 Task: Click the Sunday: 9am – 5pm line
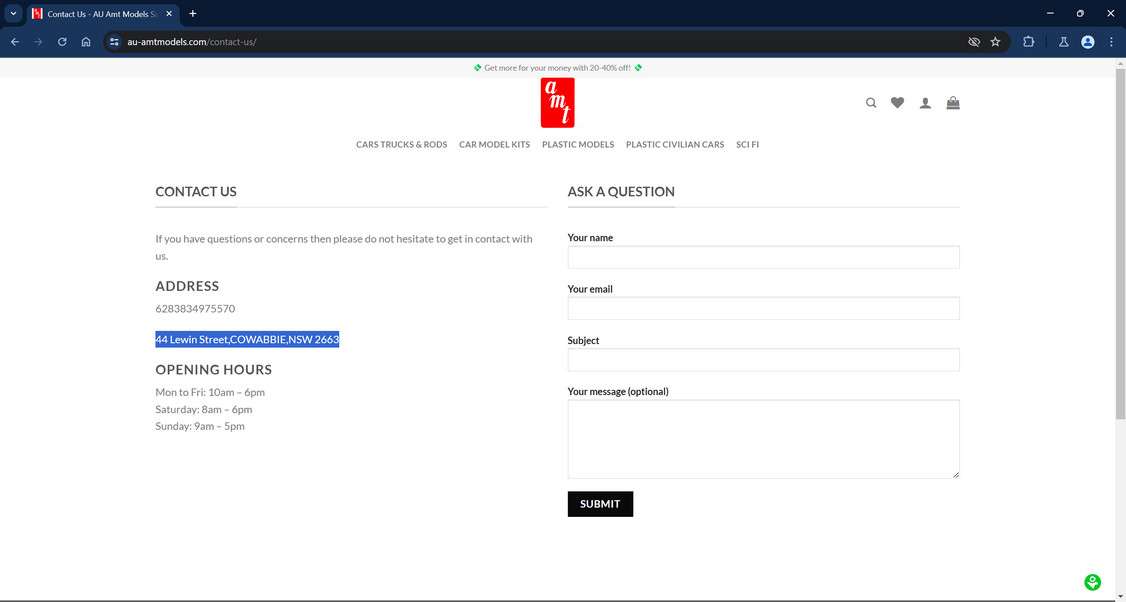click(x=200, y=426)
